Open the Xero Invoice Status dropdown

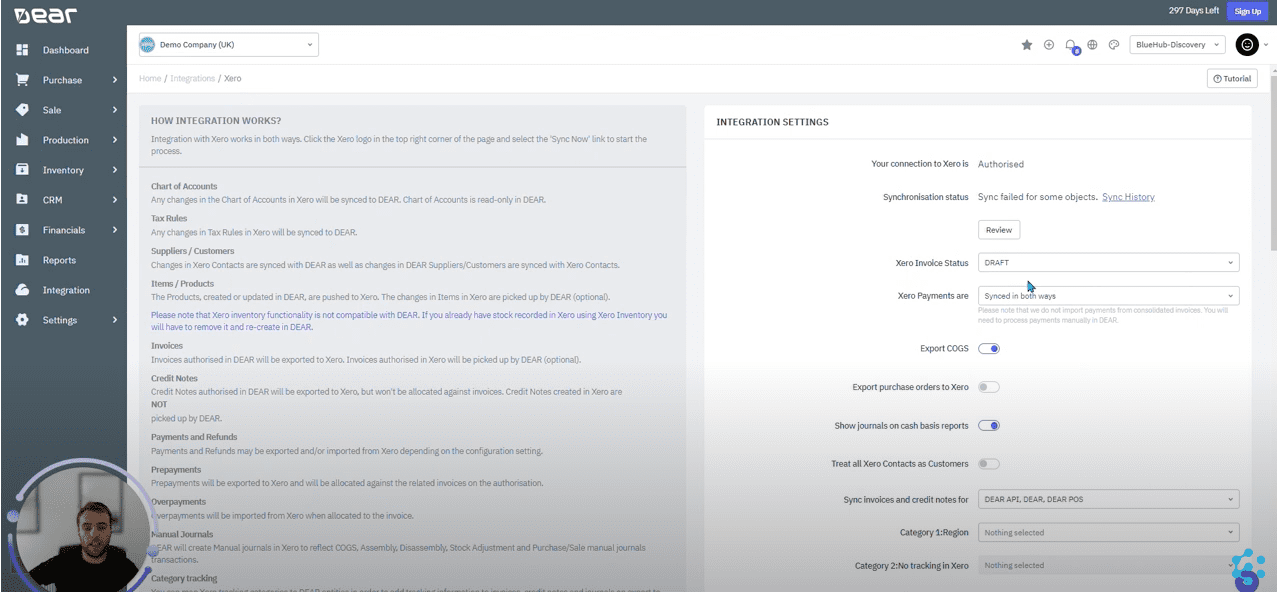click(x=1107, y=262)
